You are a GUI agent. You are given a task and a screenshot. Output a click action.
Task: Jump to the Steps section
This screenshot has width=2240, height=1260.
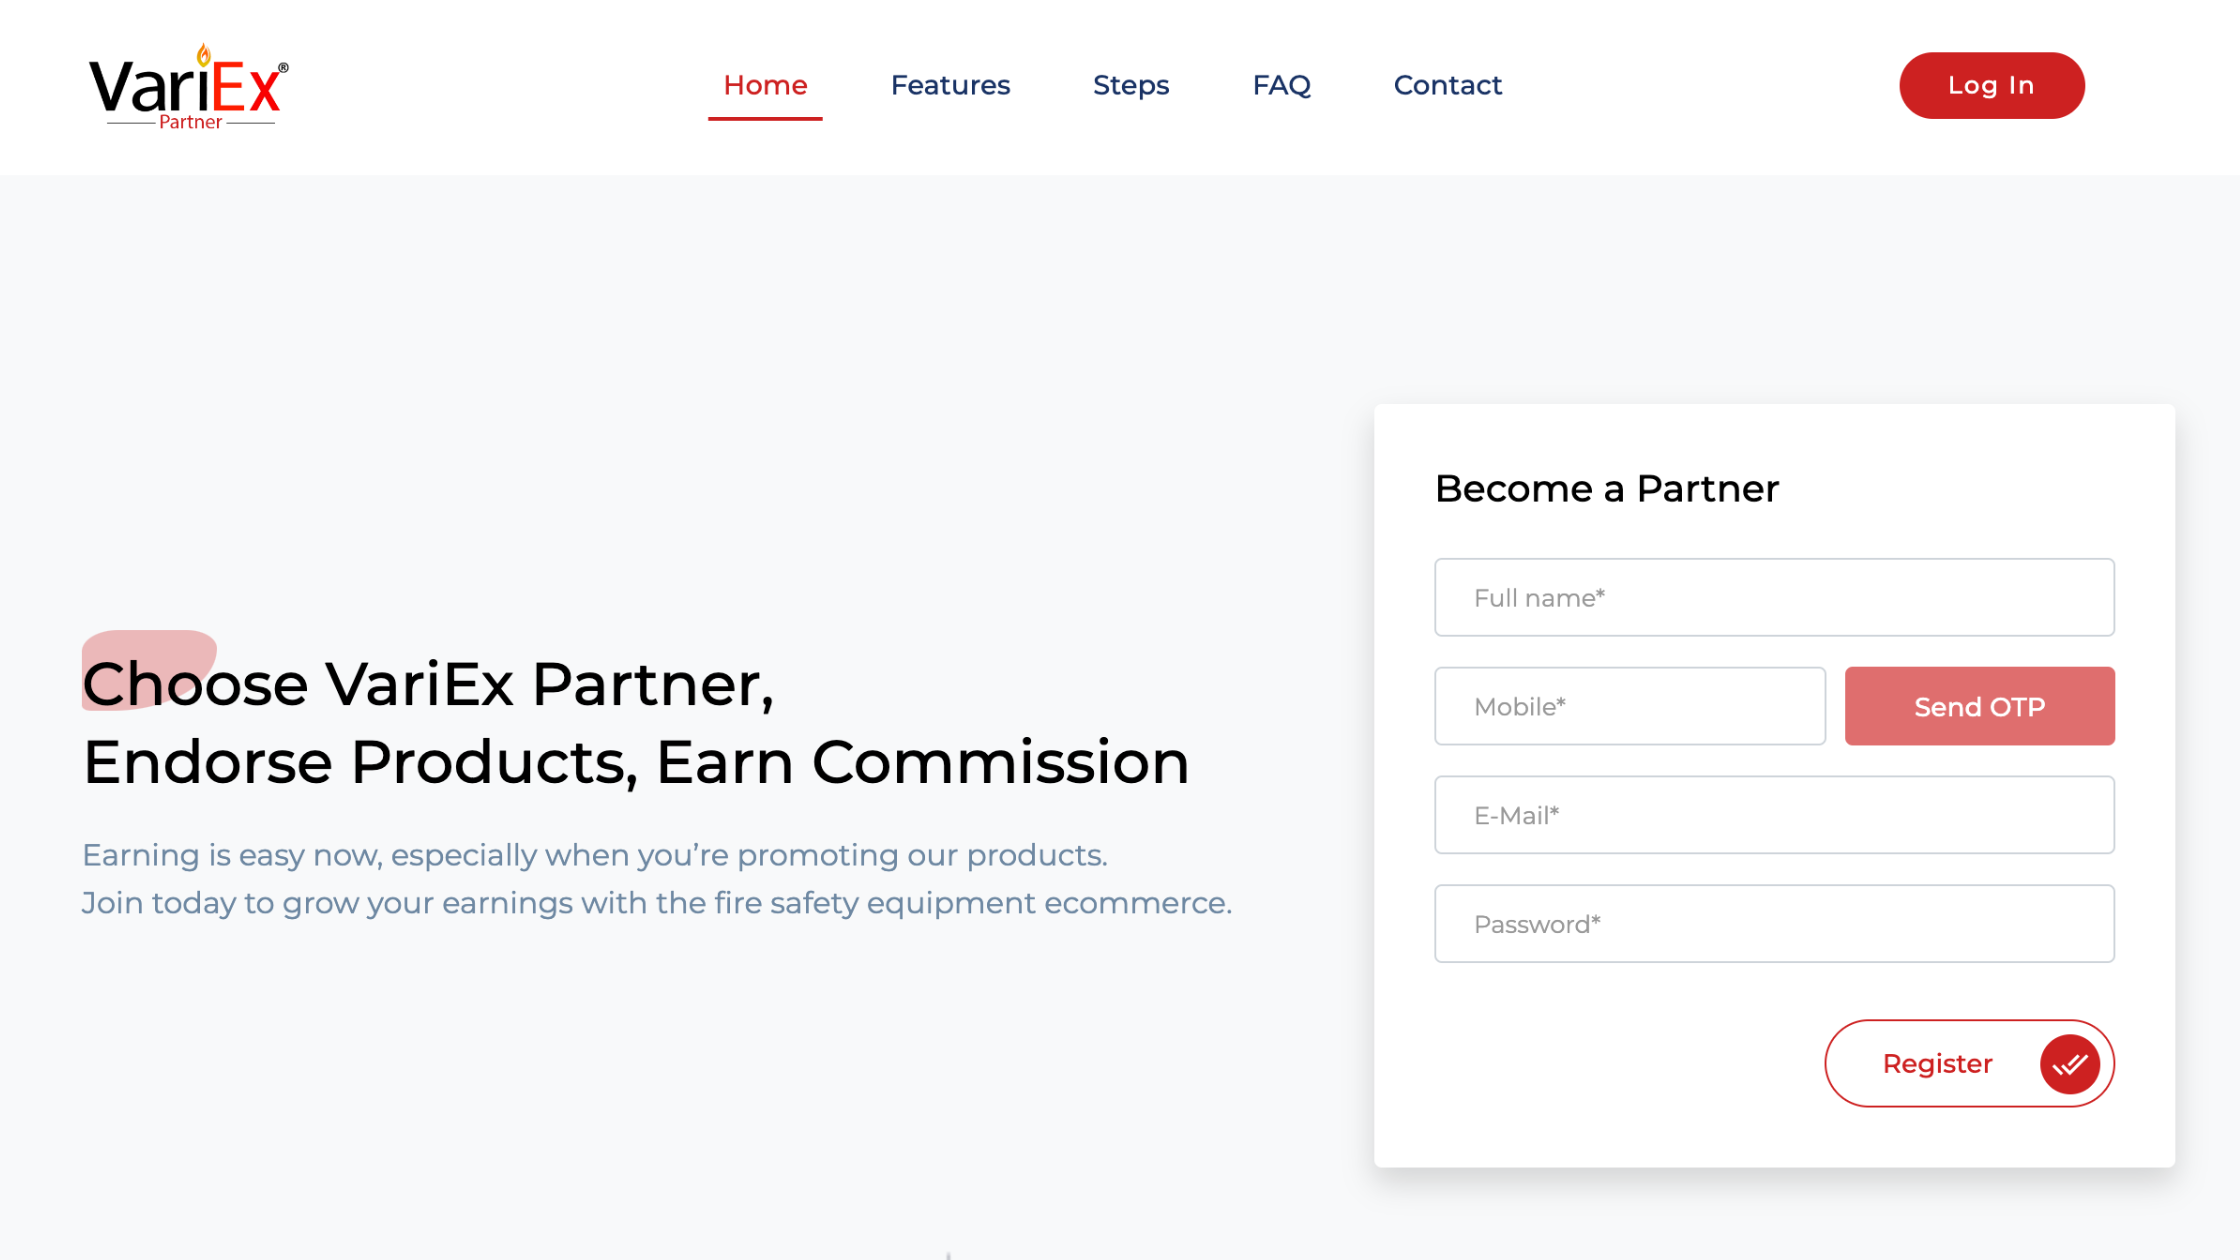tap(1130, 85)
